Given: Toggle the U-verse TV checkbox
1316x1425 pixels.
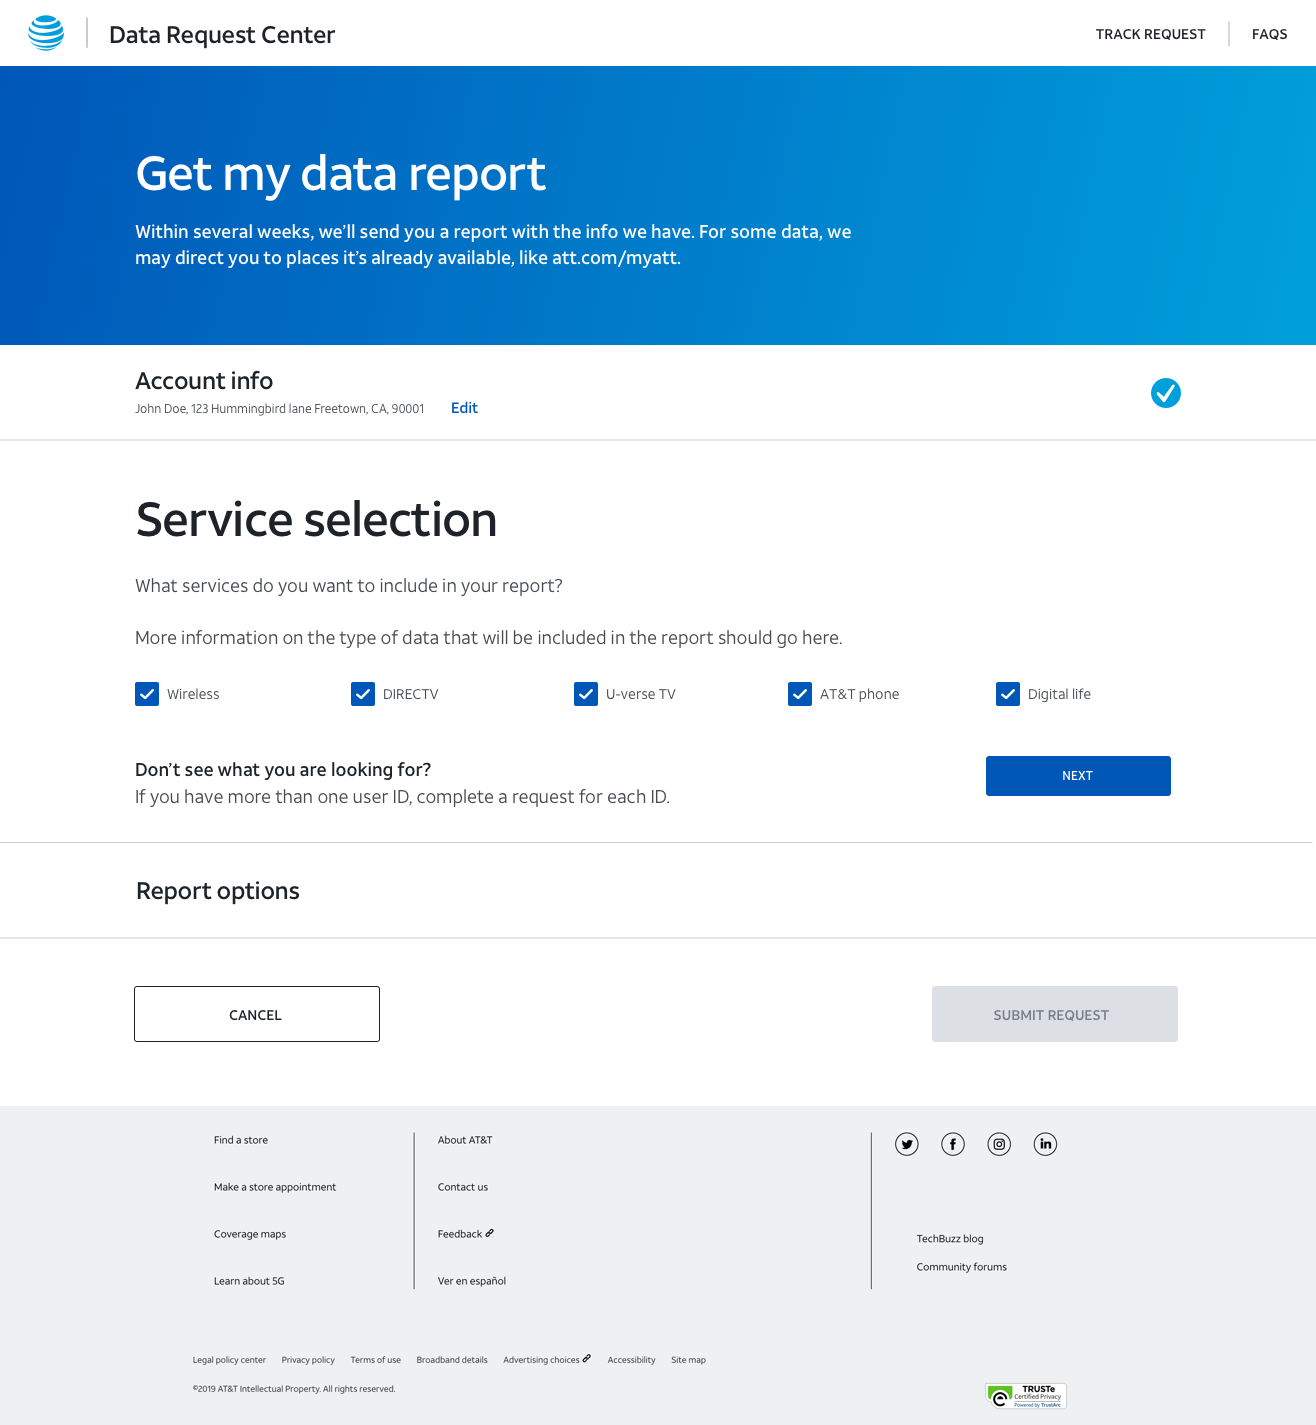Looking at the screenshot, I should 586,694.
